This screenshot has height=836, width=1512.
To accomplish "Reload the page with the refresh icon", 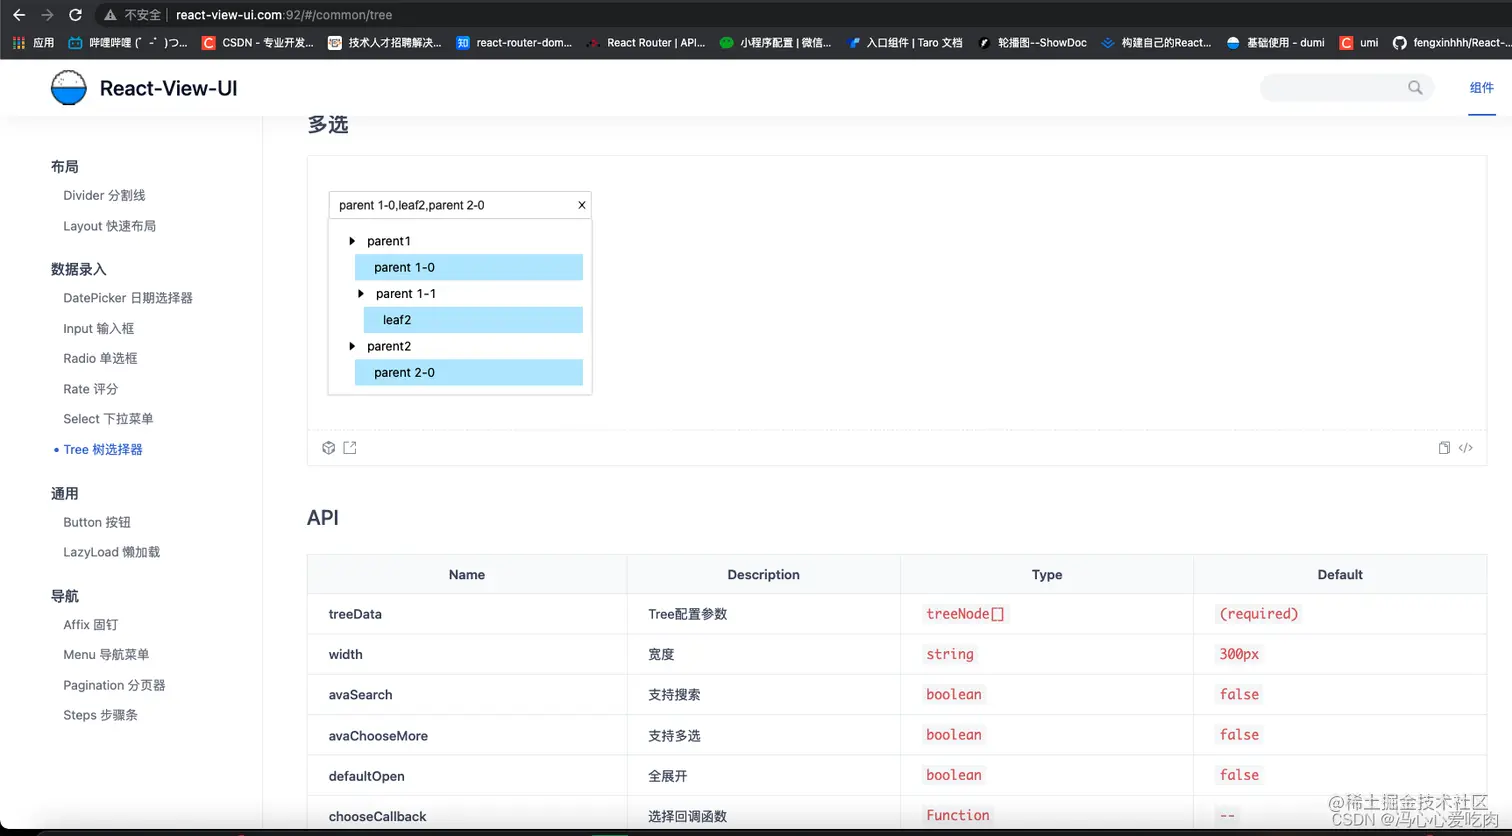I will pyautogui.click(x=75, y=15).
